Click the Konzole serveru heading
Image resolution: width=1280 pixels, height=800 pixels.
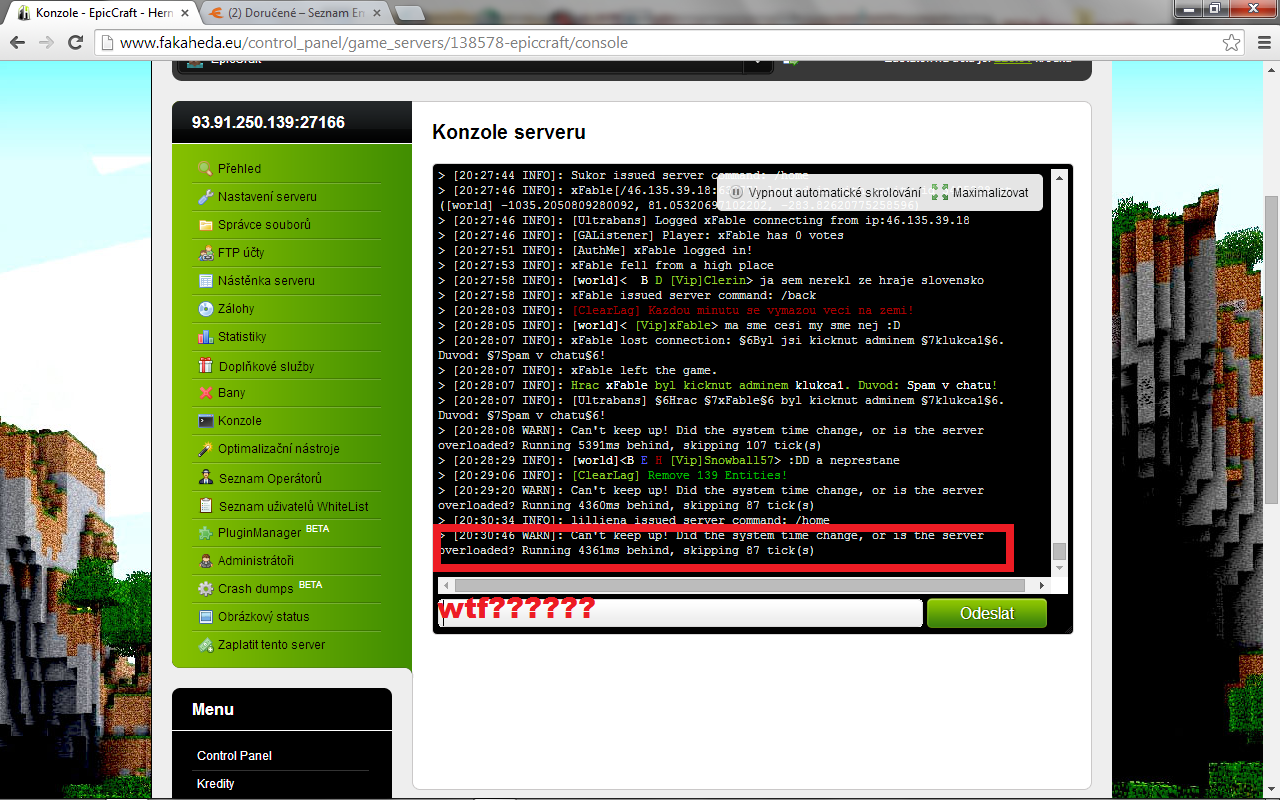(509, 132)
